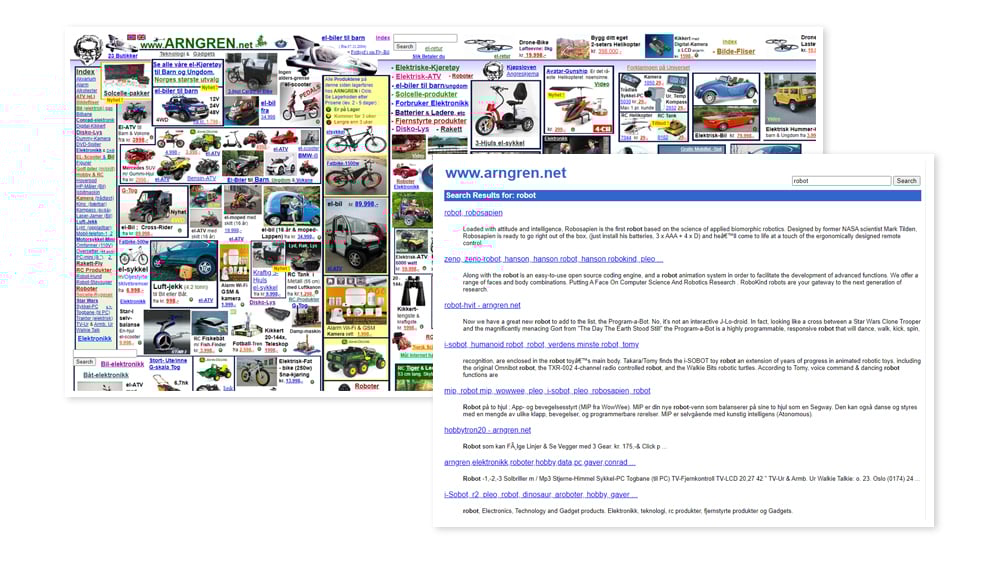1000x563 pixels.
Task: Open the Elektrisk-ATV category link
Action: [418, 77]
